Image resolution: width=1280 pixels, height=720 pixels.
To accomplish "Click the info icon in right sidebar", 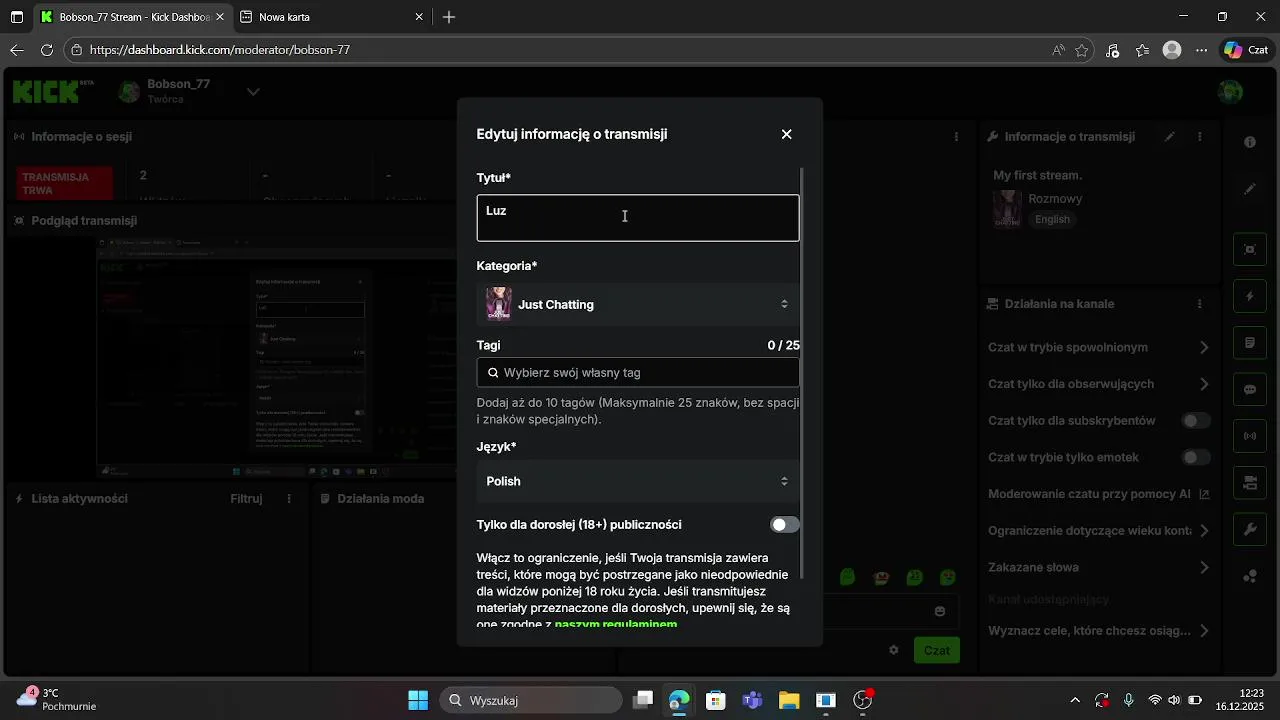I will (x=1250, y=143).
